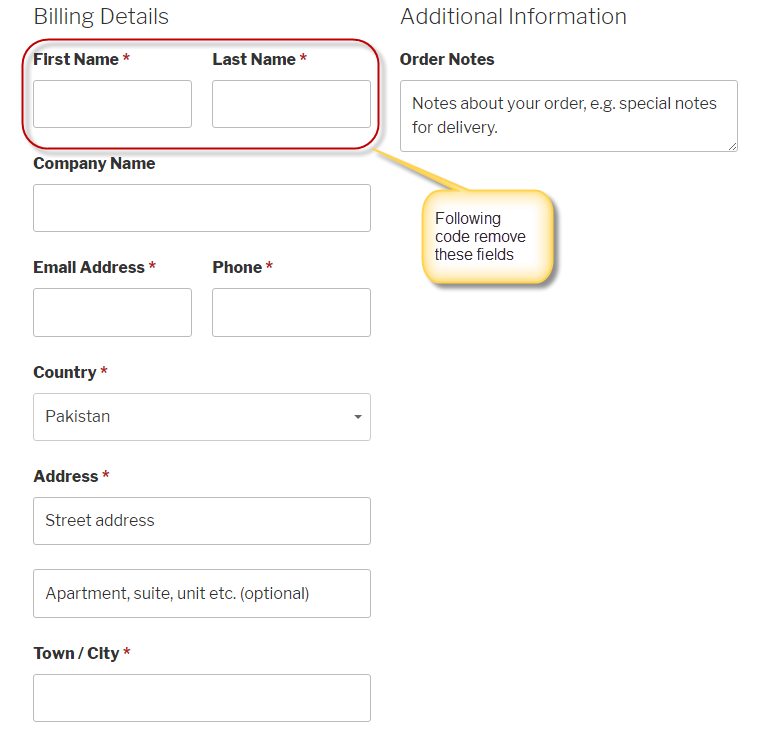Select the yellow callout note

click(x=487, y=237)
